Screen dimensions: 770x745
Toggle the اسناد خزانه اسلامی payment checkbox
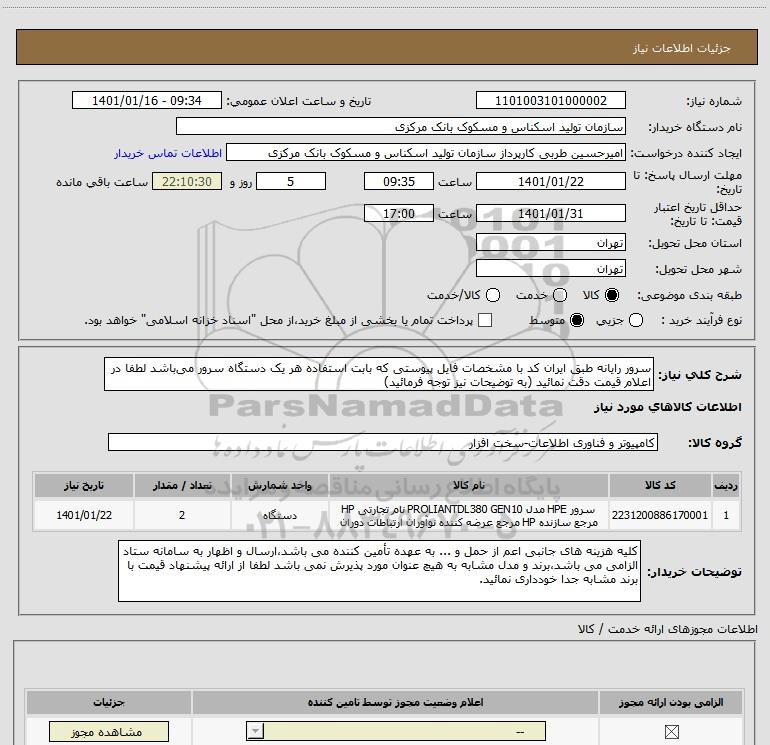[485, 320]
